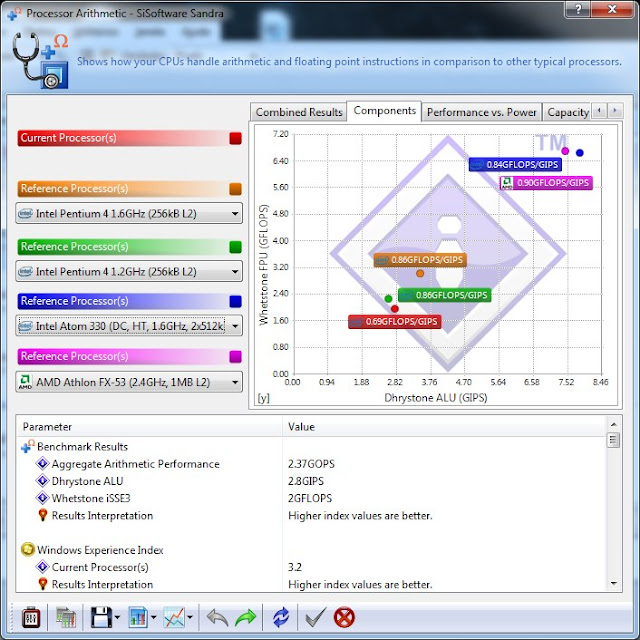Click the bar chart view icon

[138, 617]
